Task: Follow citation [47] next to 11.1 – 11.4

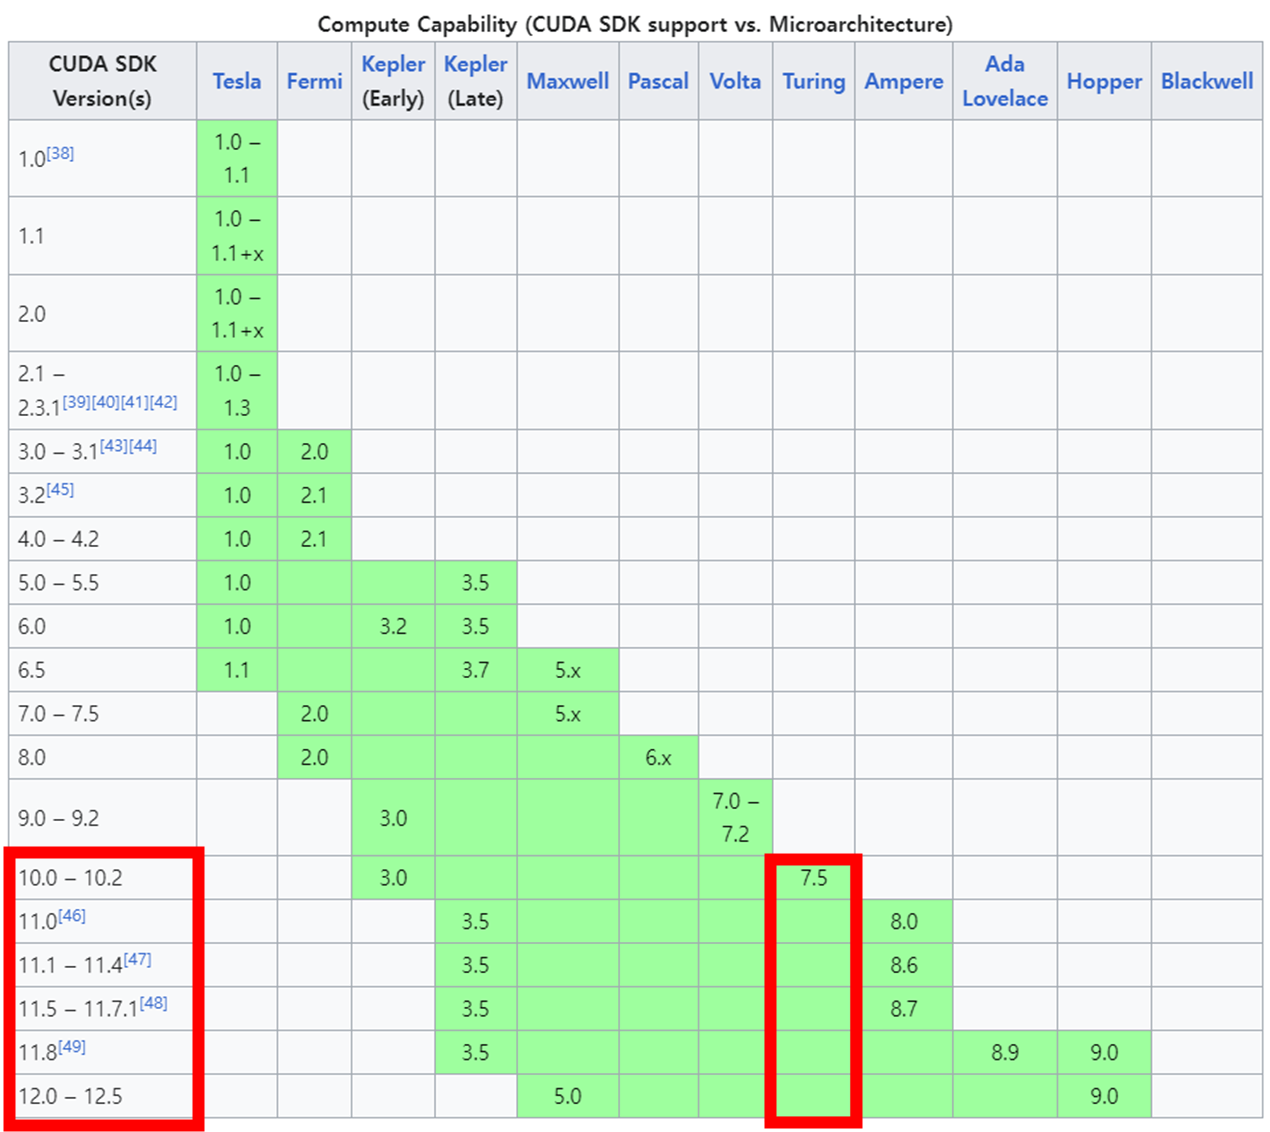Action: tap(137, 959)
